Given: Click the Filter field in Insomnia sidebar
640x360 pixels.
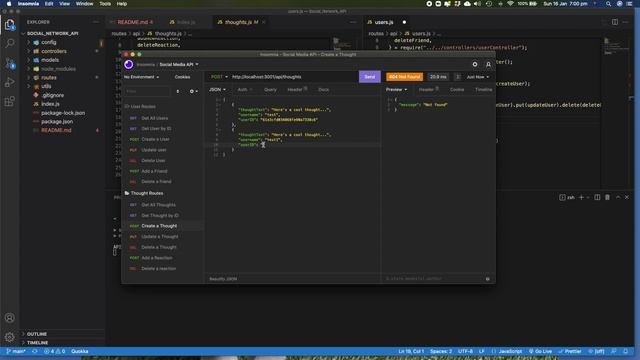Looking at the screenshot, I should pos(147,91).
